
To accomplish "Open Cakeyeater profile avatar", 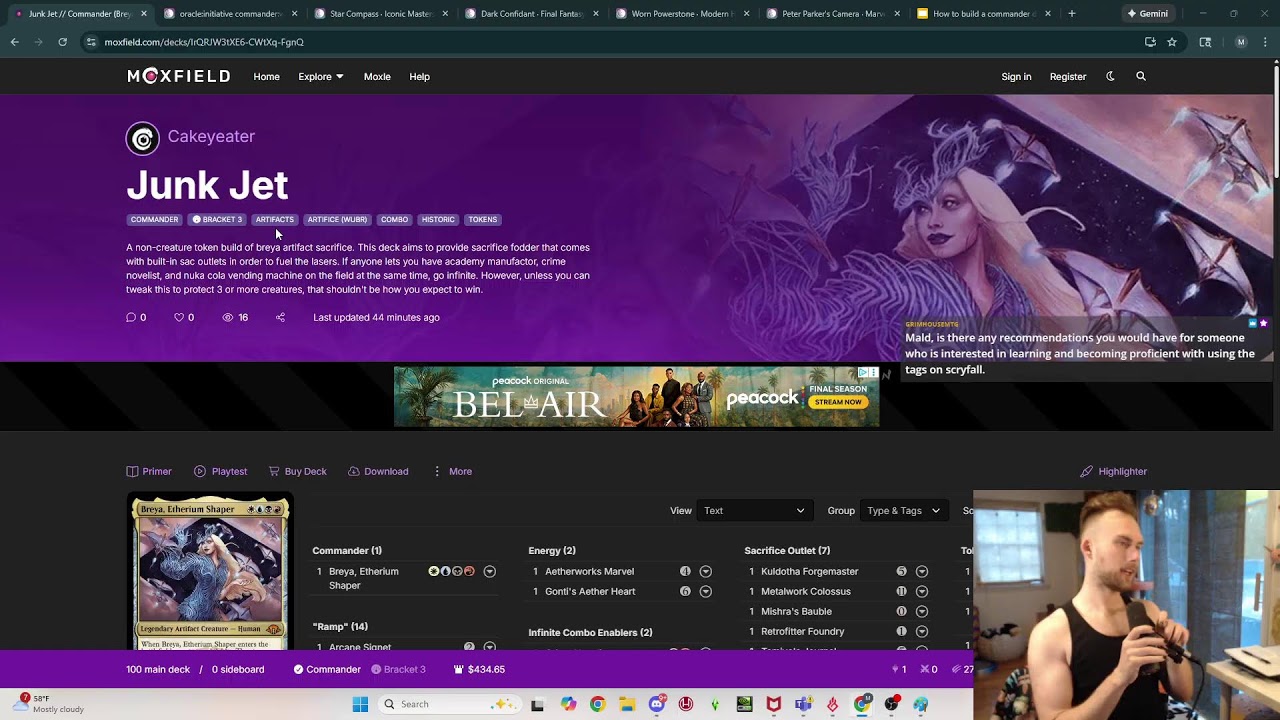I will coord(143,139).
